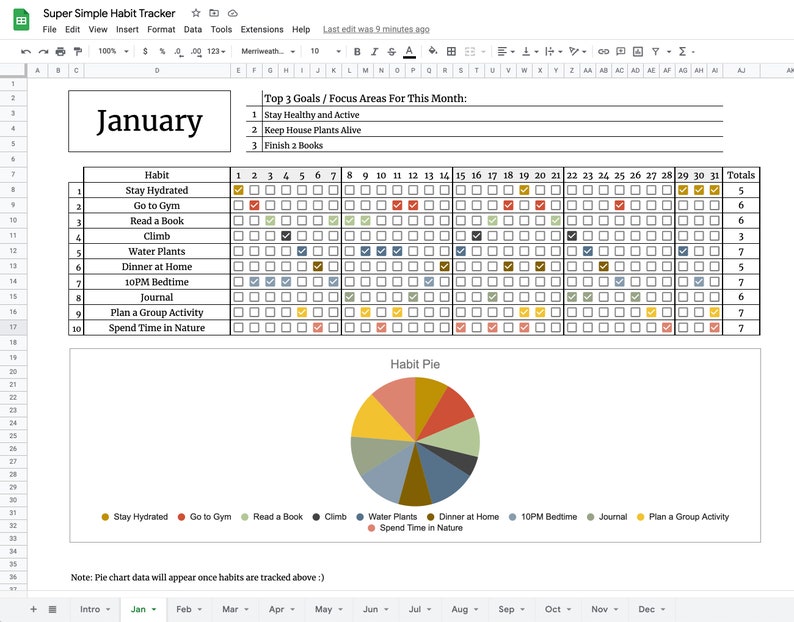This screenshot has height=622, width=794.
Task: Open the font size 10 dropdown
Action: (325, 51)
